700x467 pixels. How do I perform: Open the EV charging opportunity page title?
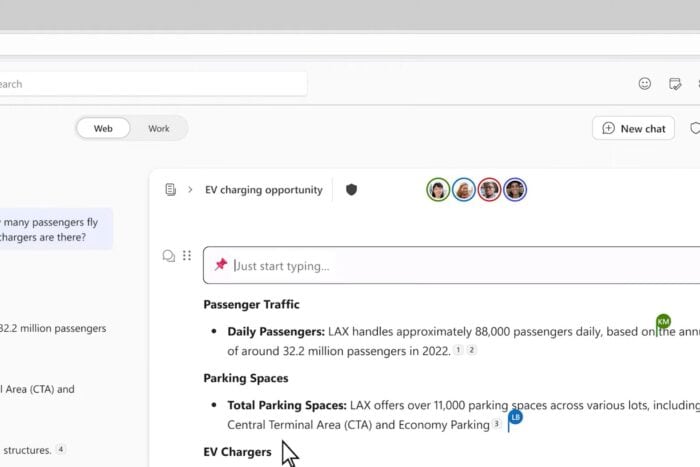(x=263, y=189)
